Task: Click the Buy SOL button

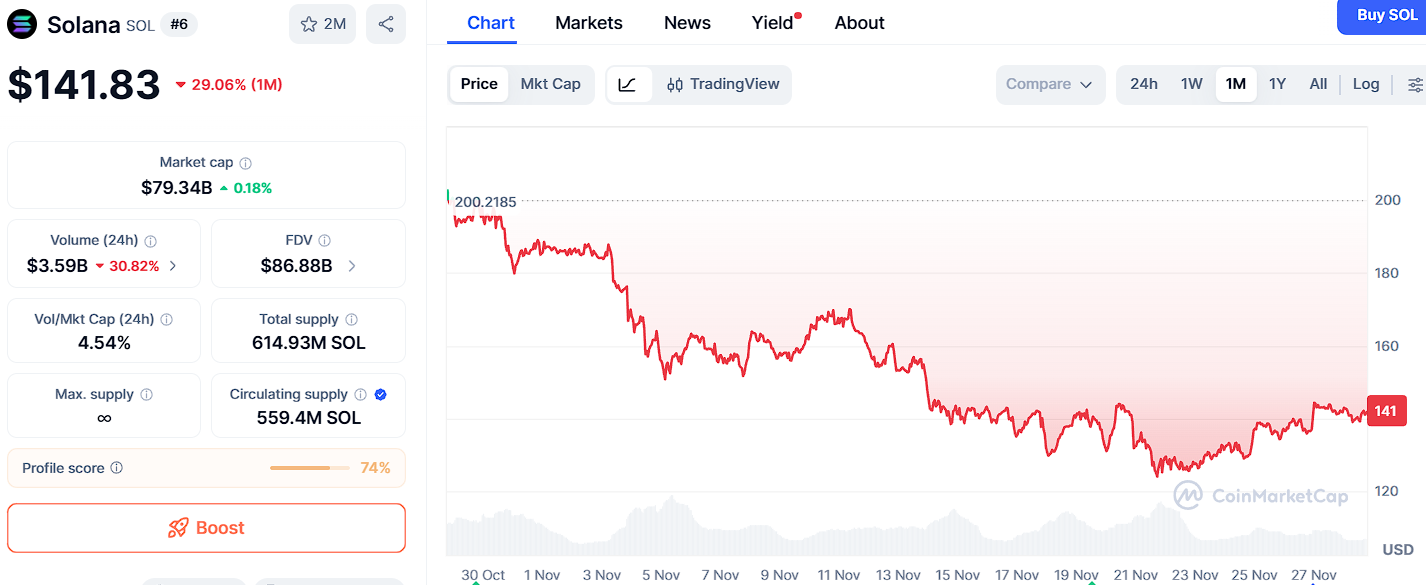Action: [x=1389, y=16]
